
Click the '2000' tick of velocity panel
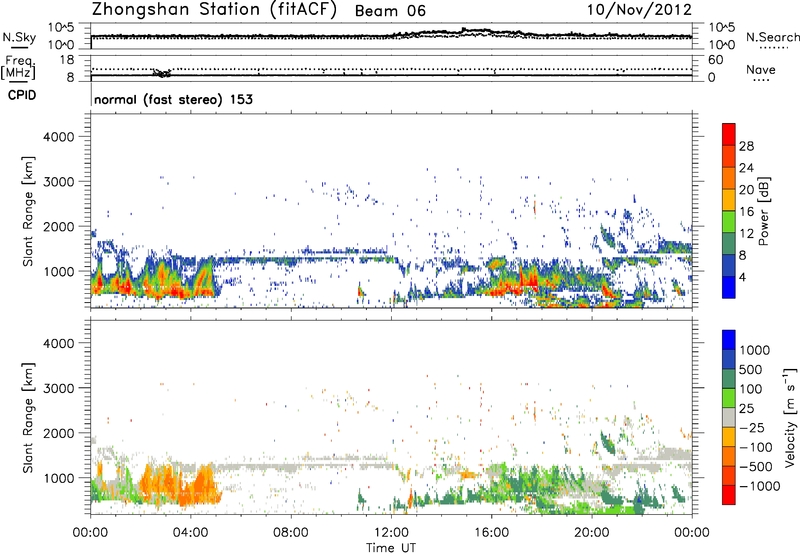click(x=58, y=433)
